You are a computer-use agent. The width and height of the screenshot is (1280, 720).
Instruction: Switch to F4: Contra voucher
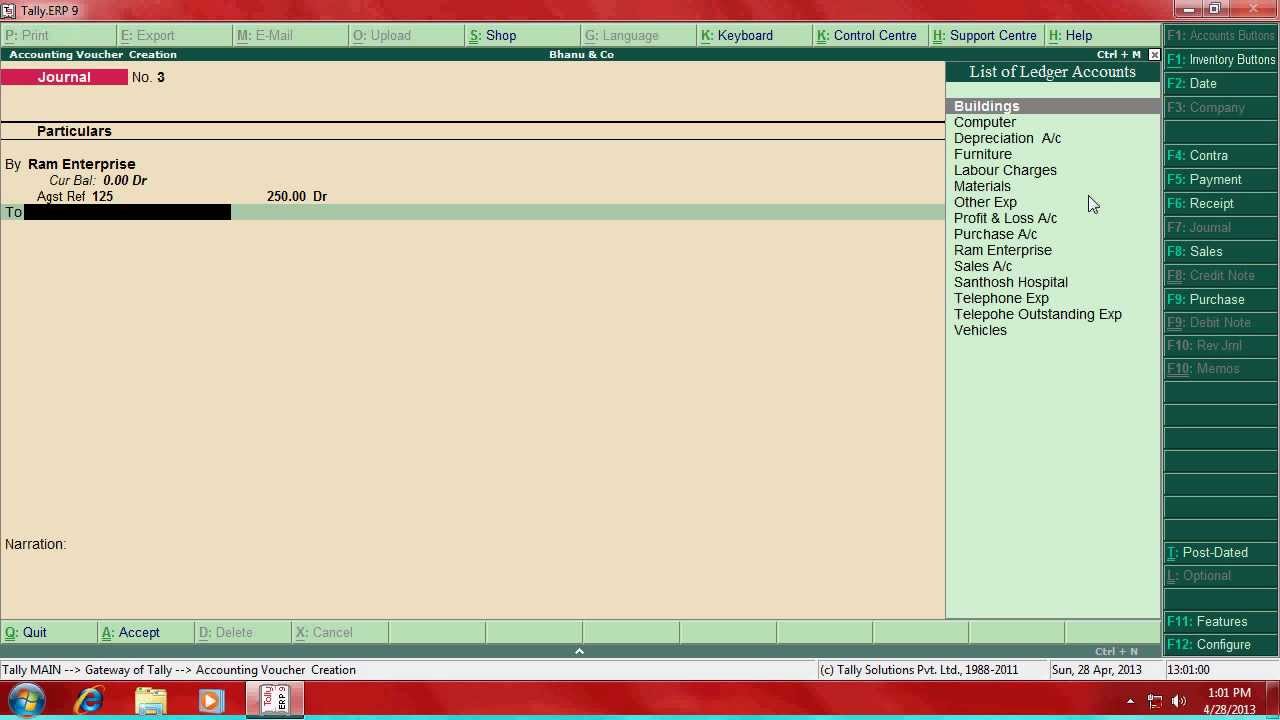coord(1221,155)
